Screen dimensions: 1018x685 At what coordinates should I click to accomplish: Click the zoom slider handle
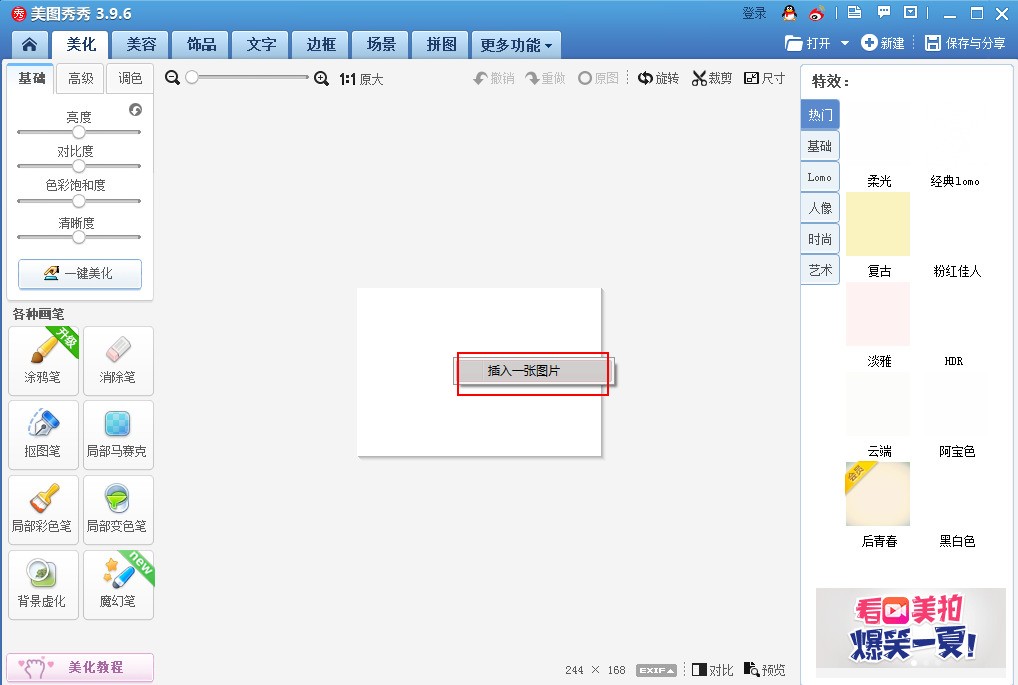click(192, 77)
